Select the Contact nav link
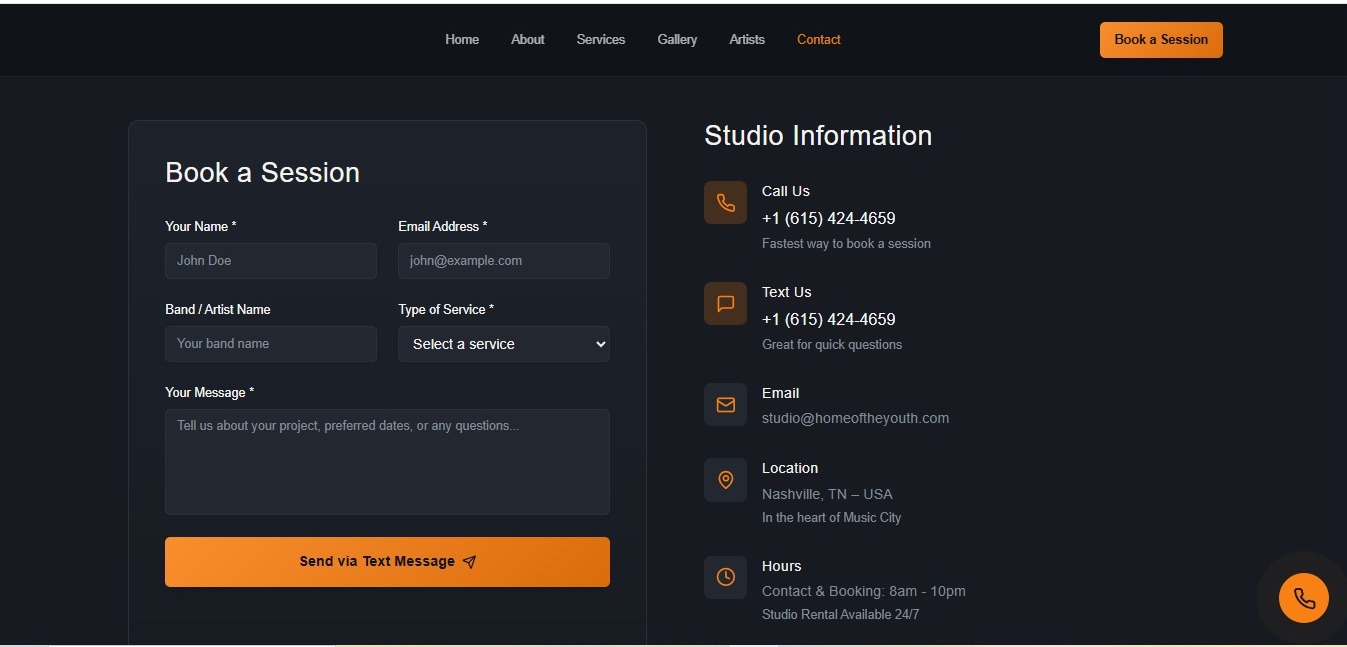Screen dimensions: 1347x647 [x=818, y=40]
